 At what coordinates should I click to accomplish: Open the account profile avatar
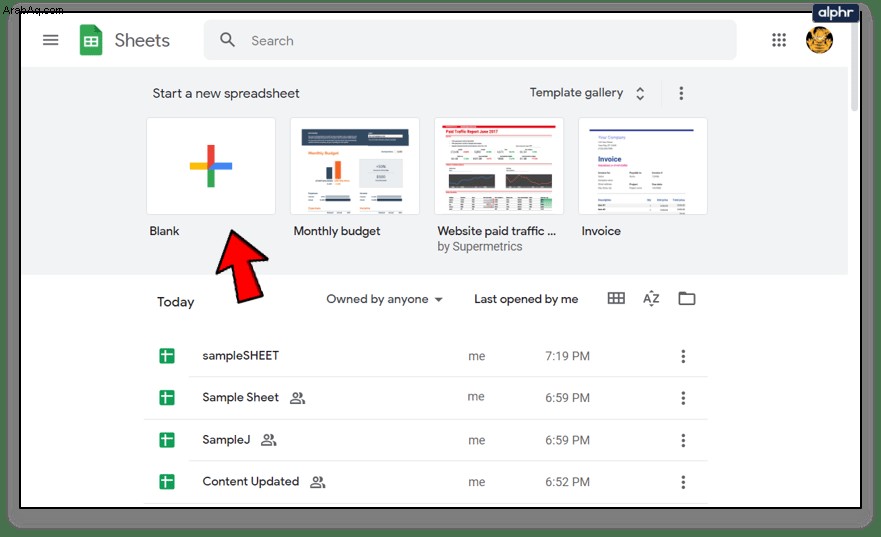pyautogui.click(x=819, y=40)
